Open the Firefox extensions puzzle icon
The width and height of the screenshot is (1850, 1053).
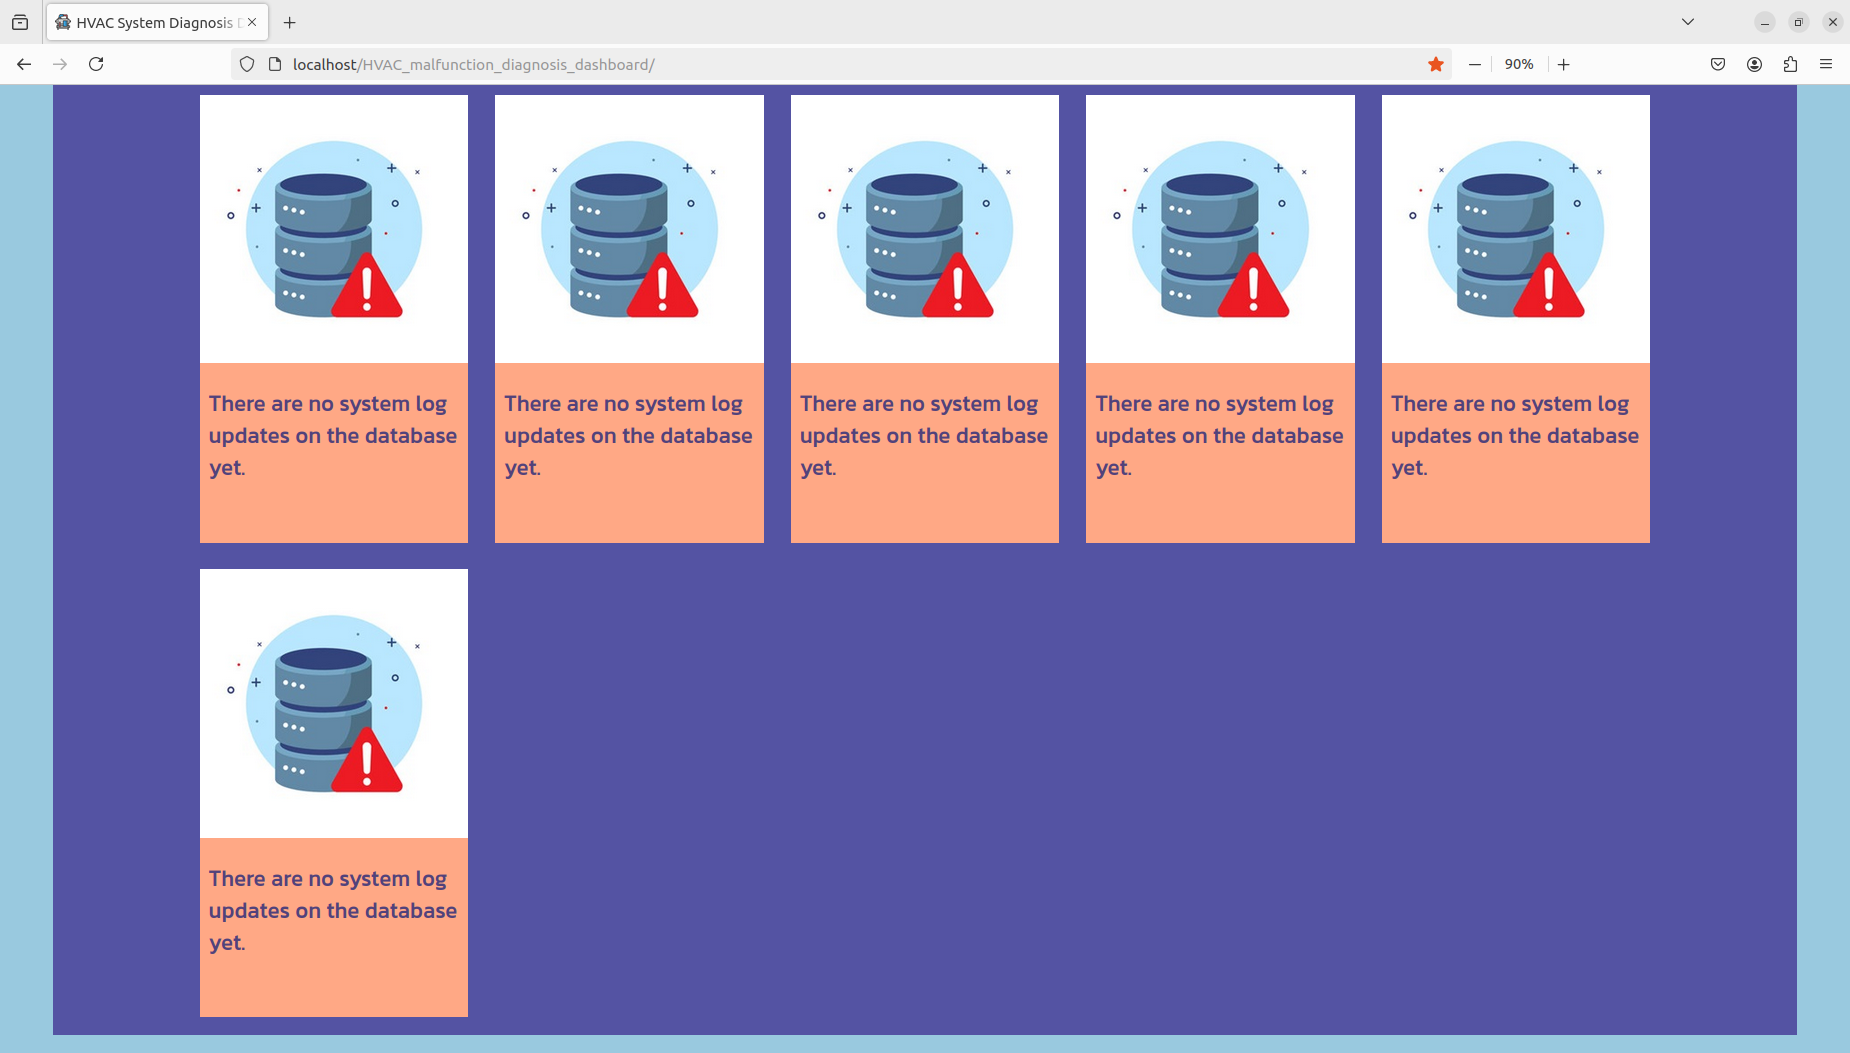(x=1790, y=64)
